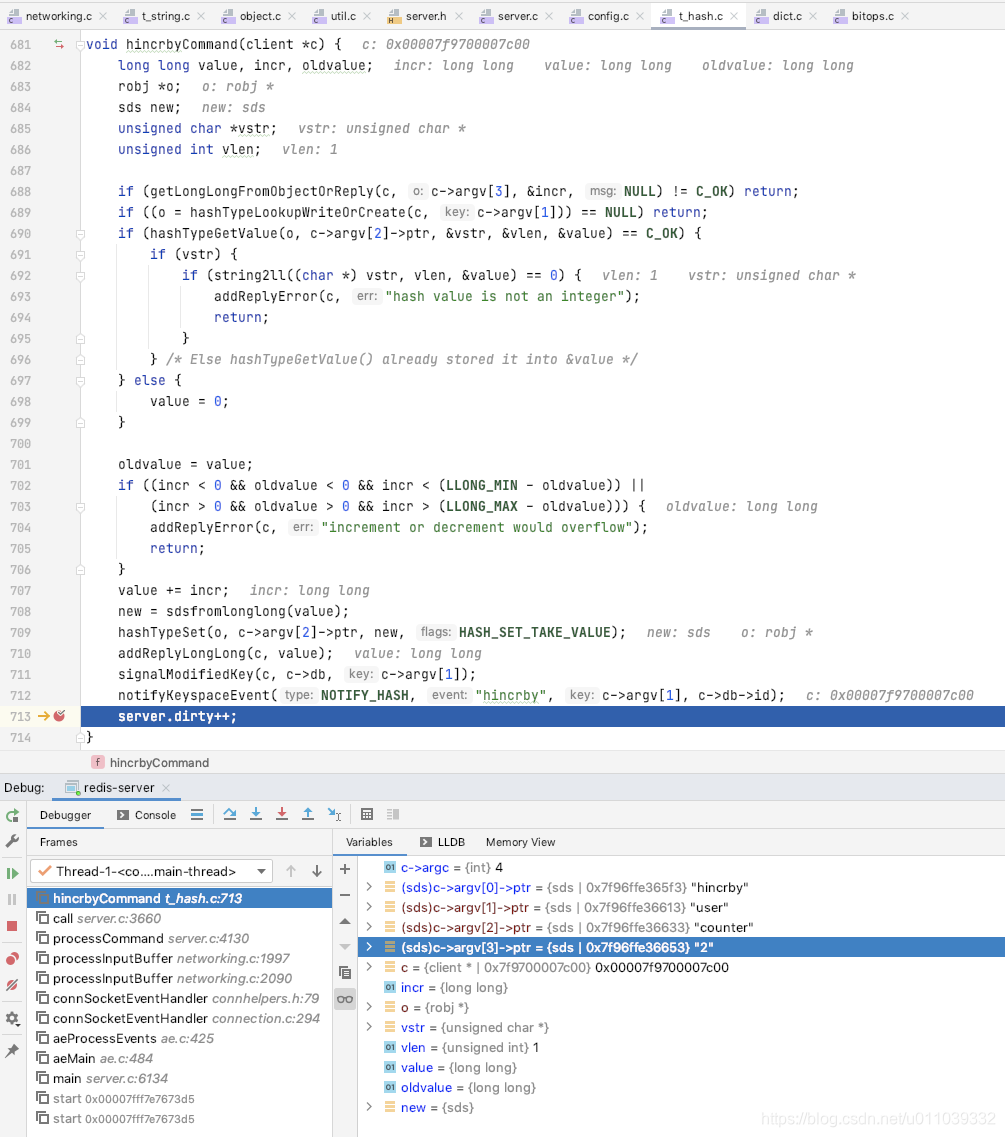Duplicate the selected watch

345,972
